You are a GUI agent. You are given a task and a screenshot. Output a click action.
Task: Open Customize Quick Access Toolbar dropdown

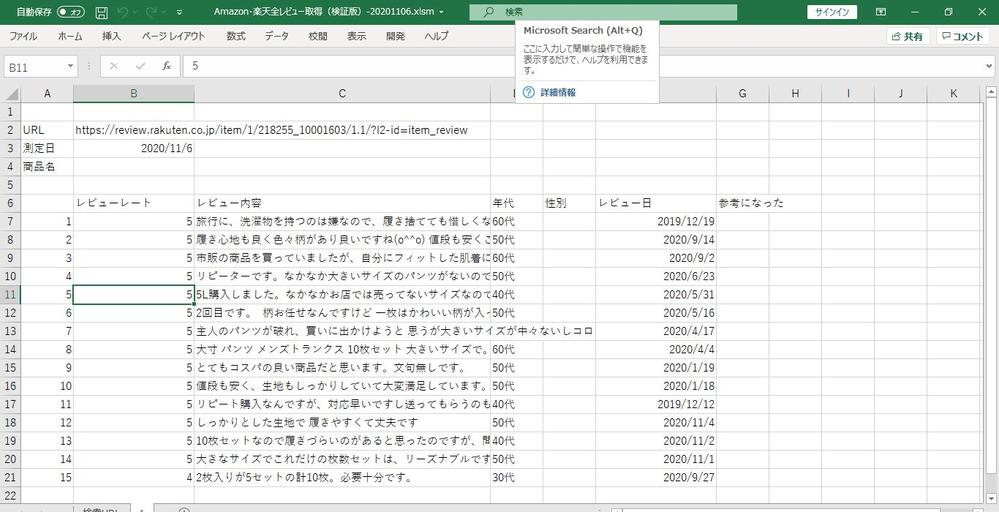click(180, 11)
